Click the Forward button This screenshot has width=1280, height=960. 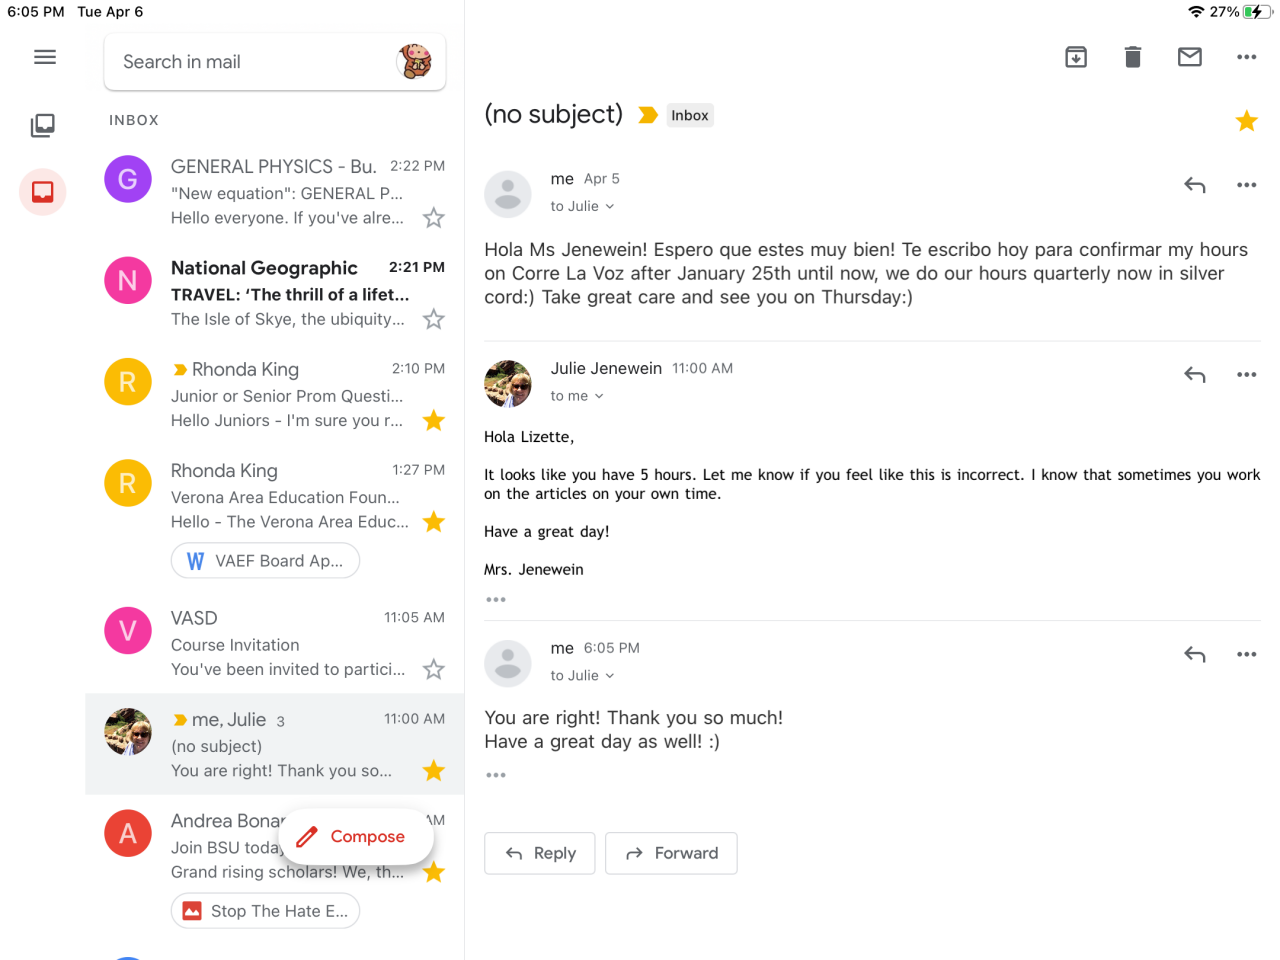coord(671,853)
